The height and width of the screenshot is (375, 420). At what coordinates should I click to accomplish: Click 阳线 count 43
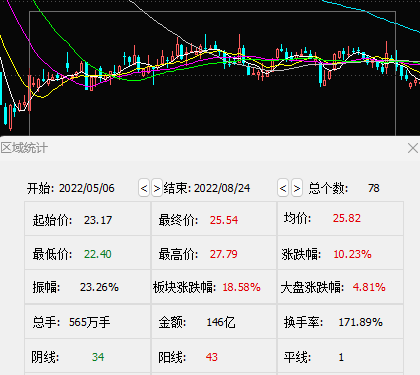pyautogui.click(x=212, y=357)
